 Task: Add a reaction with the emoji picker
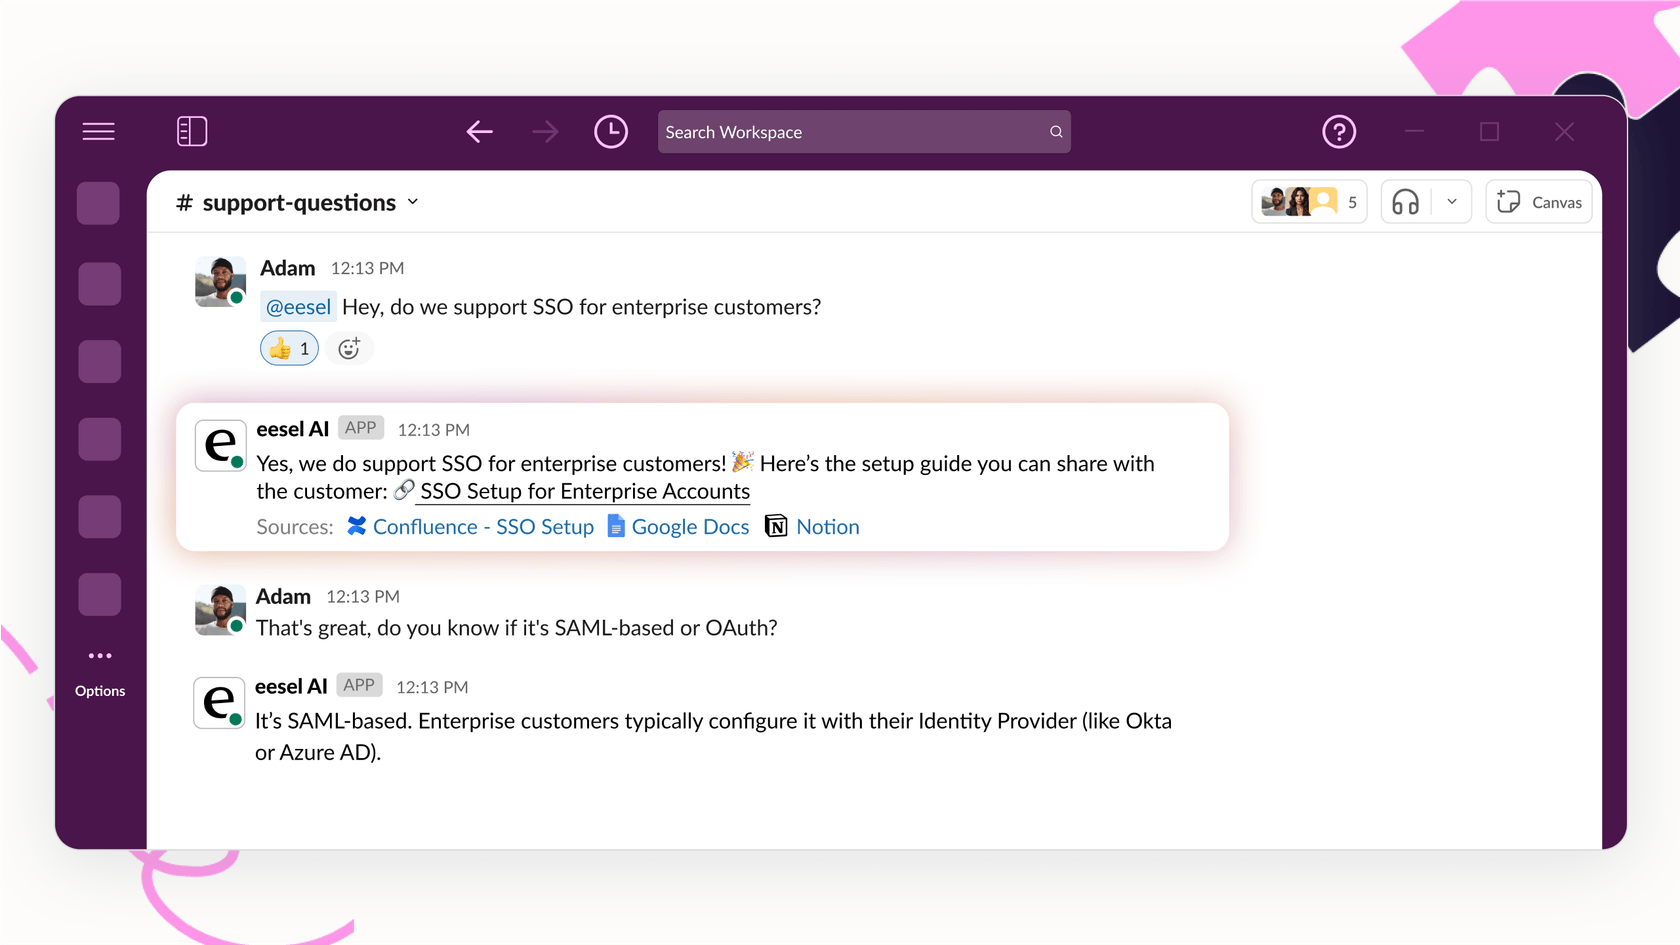[348, 348]
